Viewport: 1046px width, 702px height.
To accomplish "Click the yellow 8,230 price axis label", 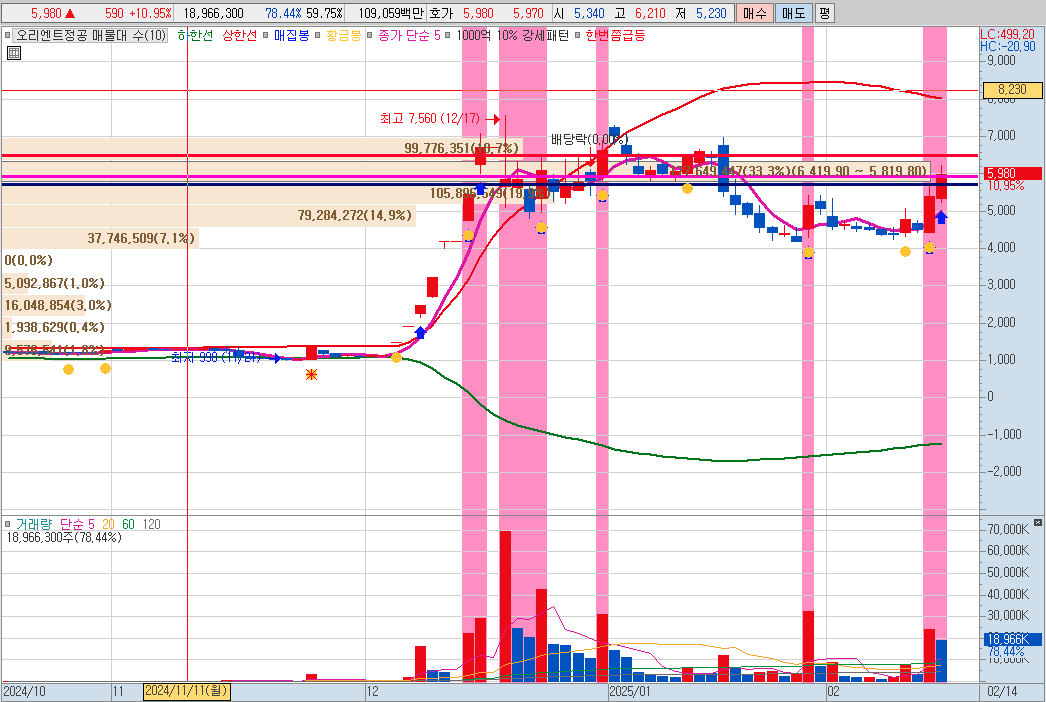I will [1012, 89].
